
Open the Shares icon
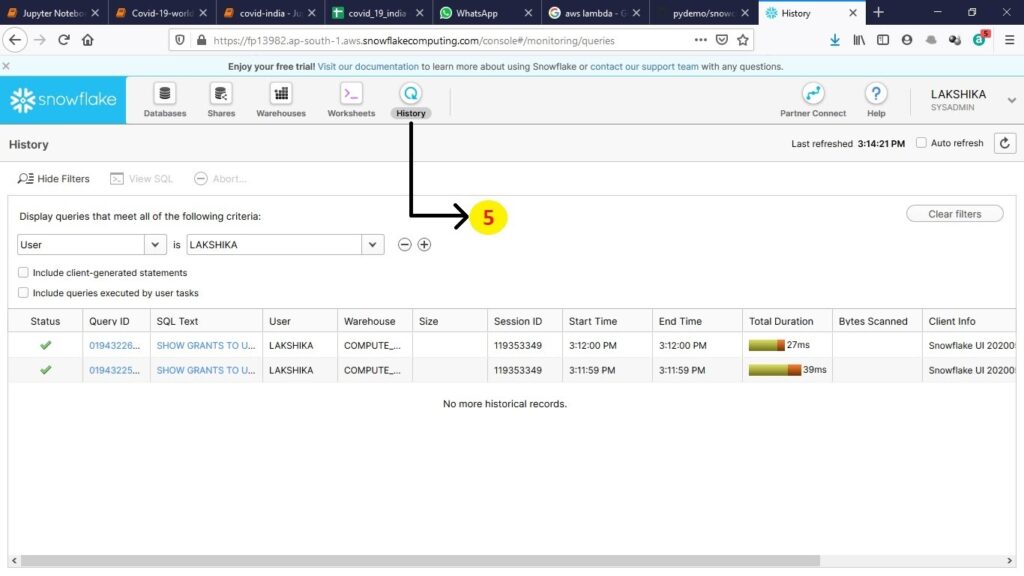(221, 94)
